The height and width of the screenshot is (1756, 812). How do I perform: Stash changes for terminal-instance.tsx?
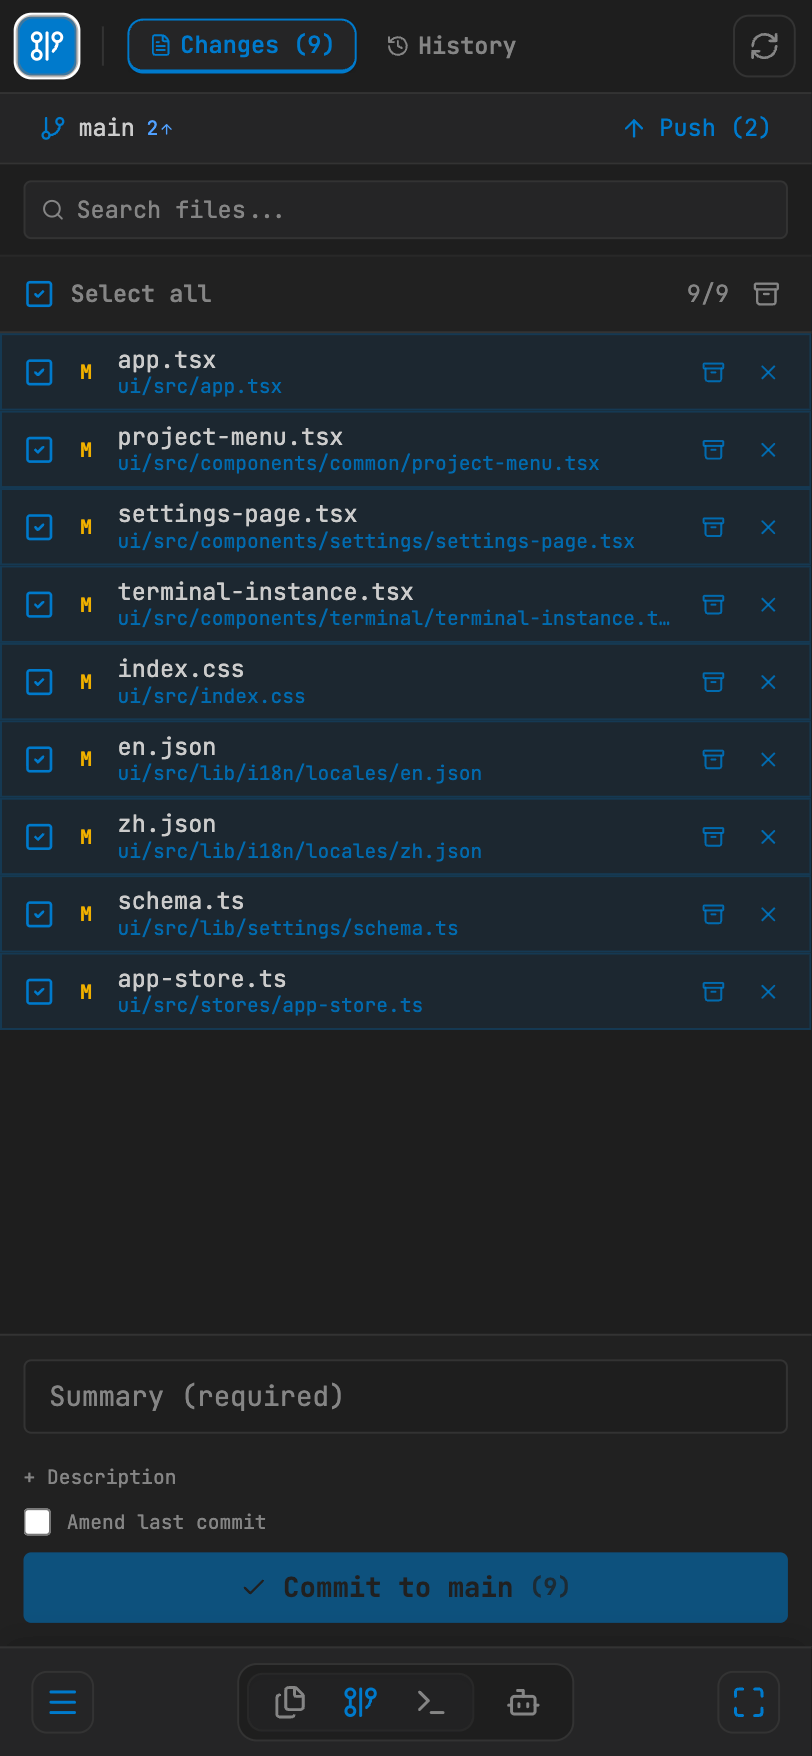pos(713,605)
